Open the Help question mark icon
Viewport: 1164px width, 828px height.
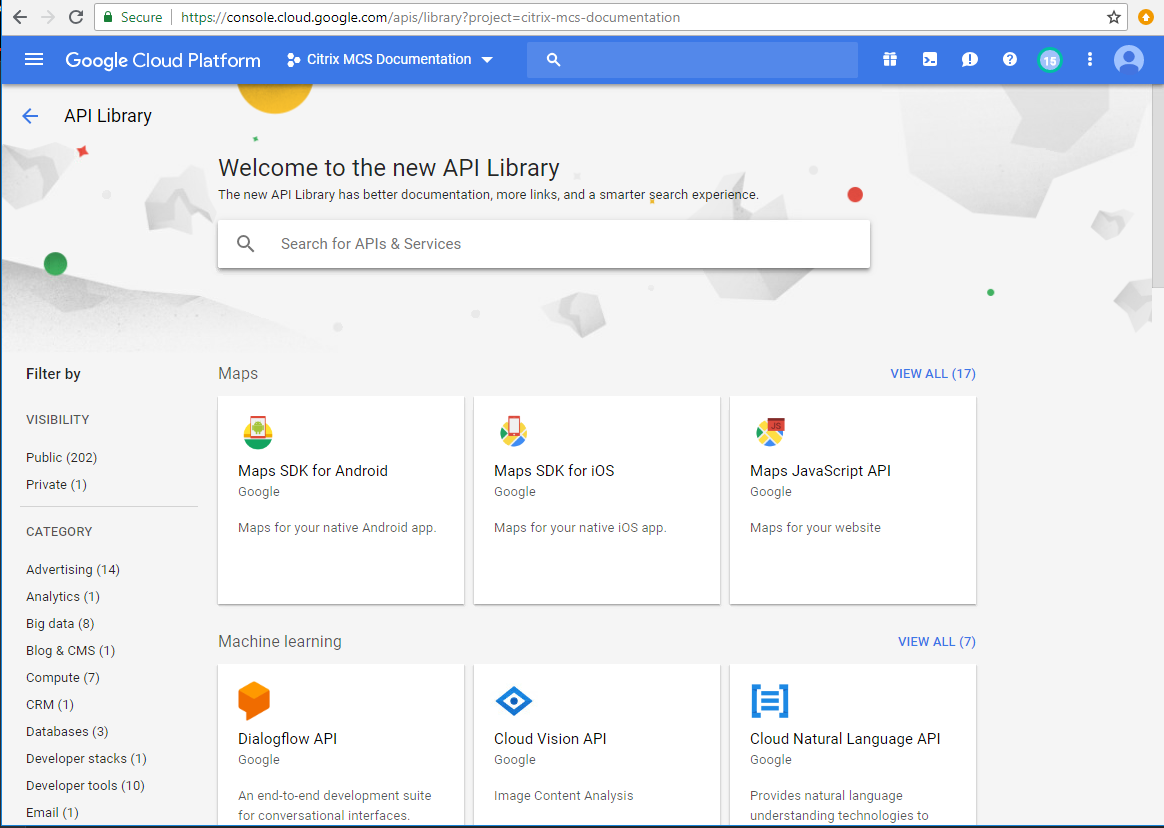[1009, 59]
